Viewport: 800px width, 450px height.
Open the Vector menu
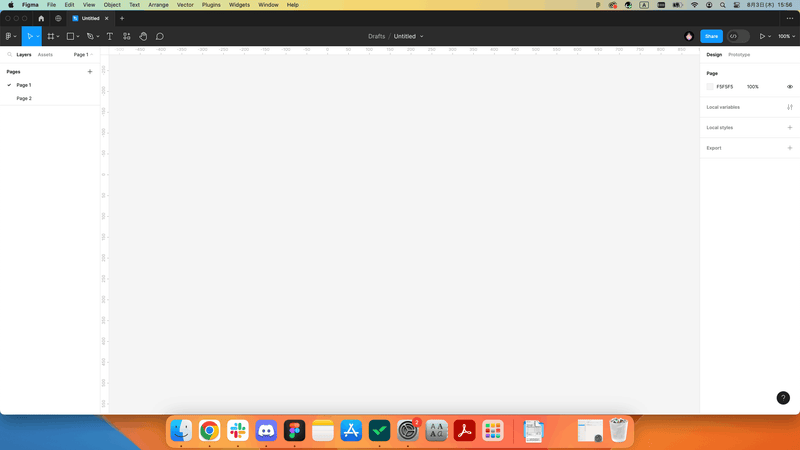coord(185,5)
